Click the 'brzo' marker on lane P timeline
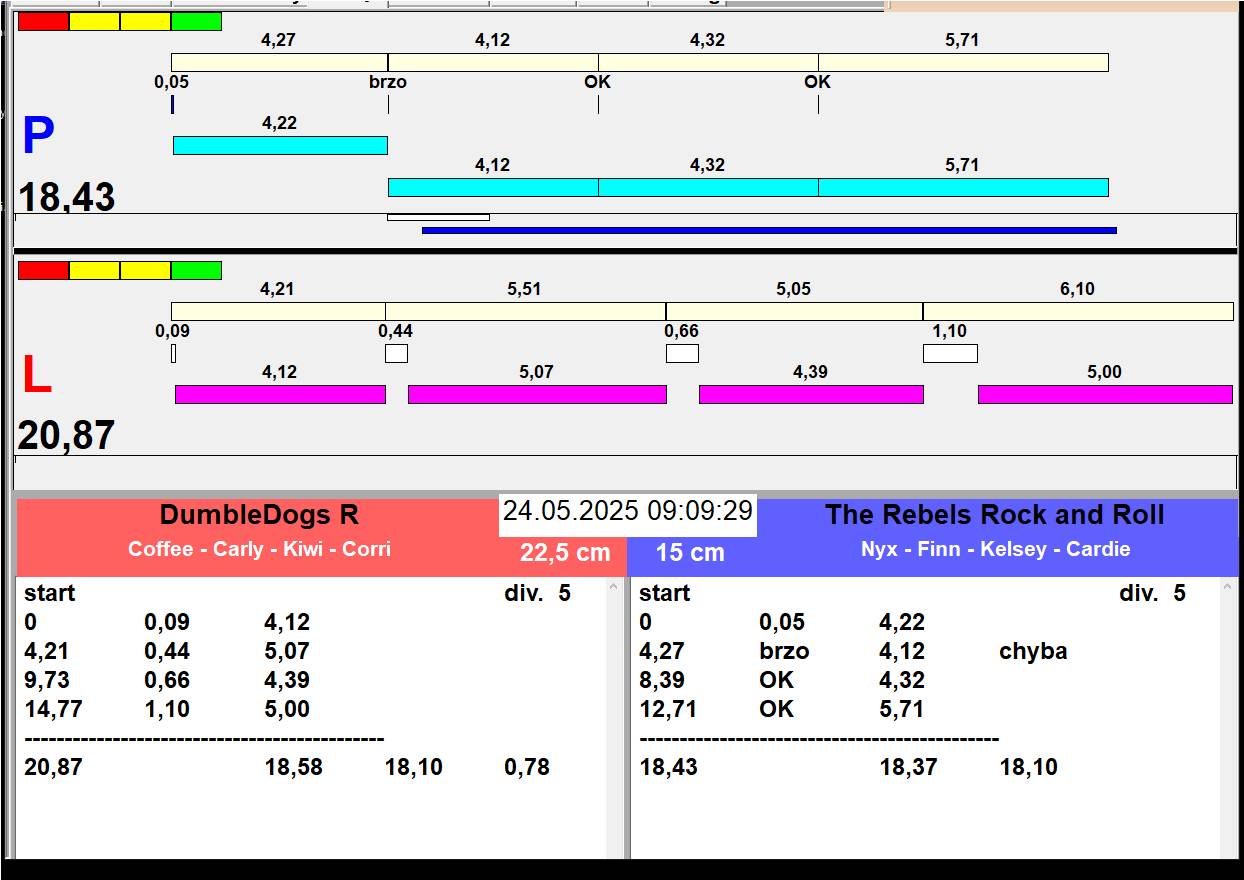The width and height of the screenshot is (1244, 880). pos(388,82)
